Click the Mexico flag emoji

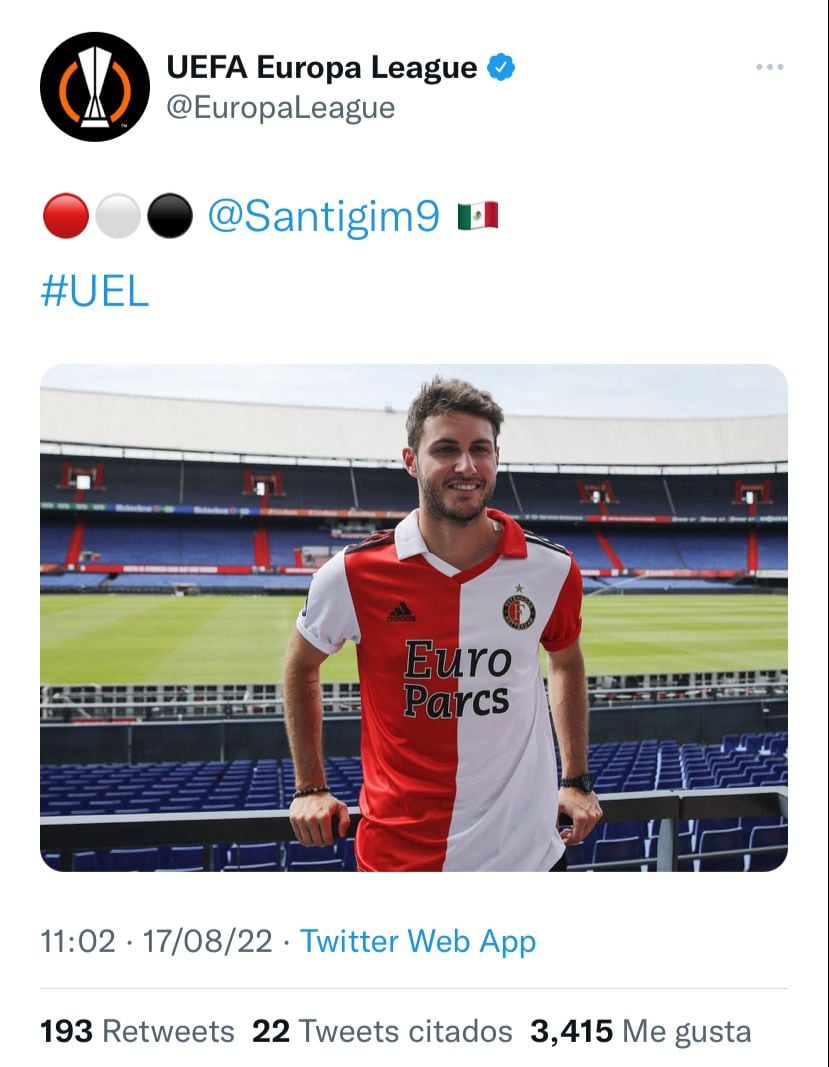477,216
